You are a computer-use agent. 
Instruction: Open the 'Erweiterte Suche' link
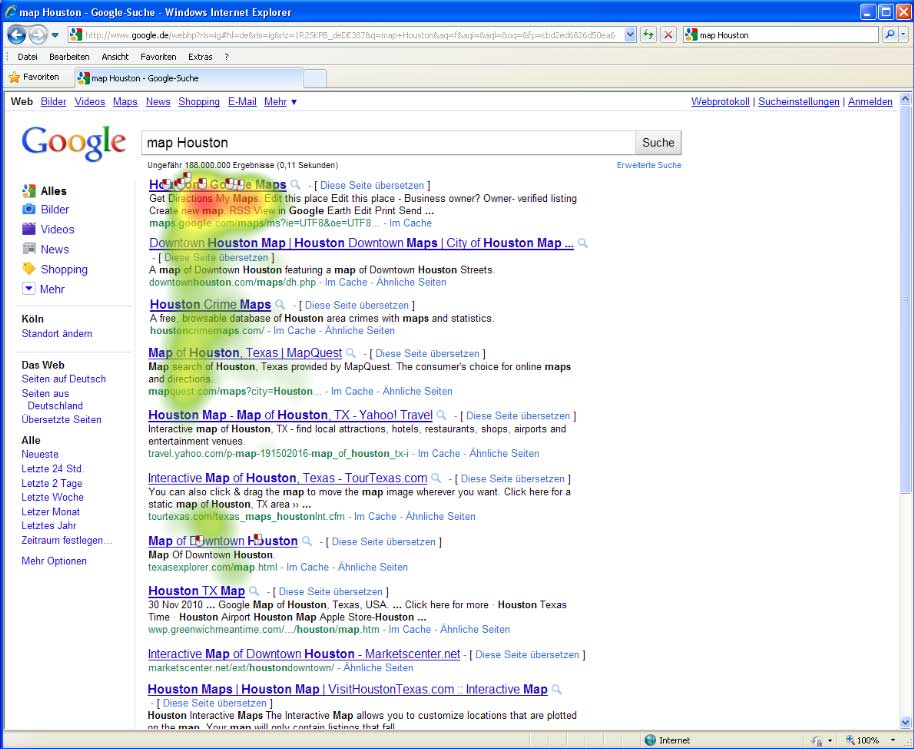point(649,165)
